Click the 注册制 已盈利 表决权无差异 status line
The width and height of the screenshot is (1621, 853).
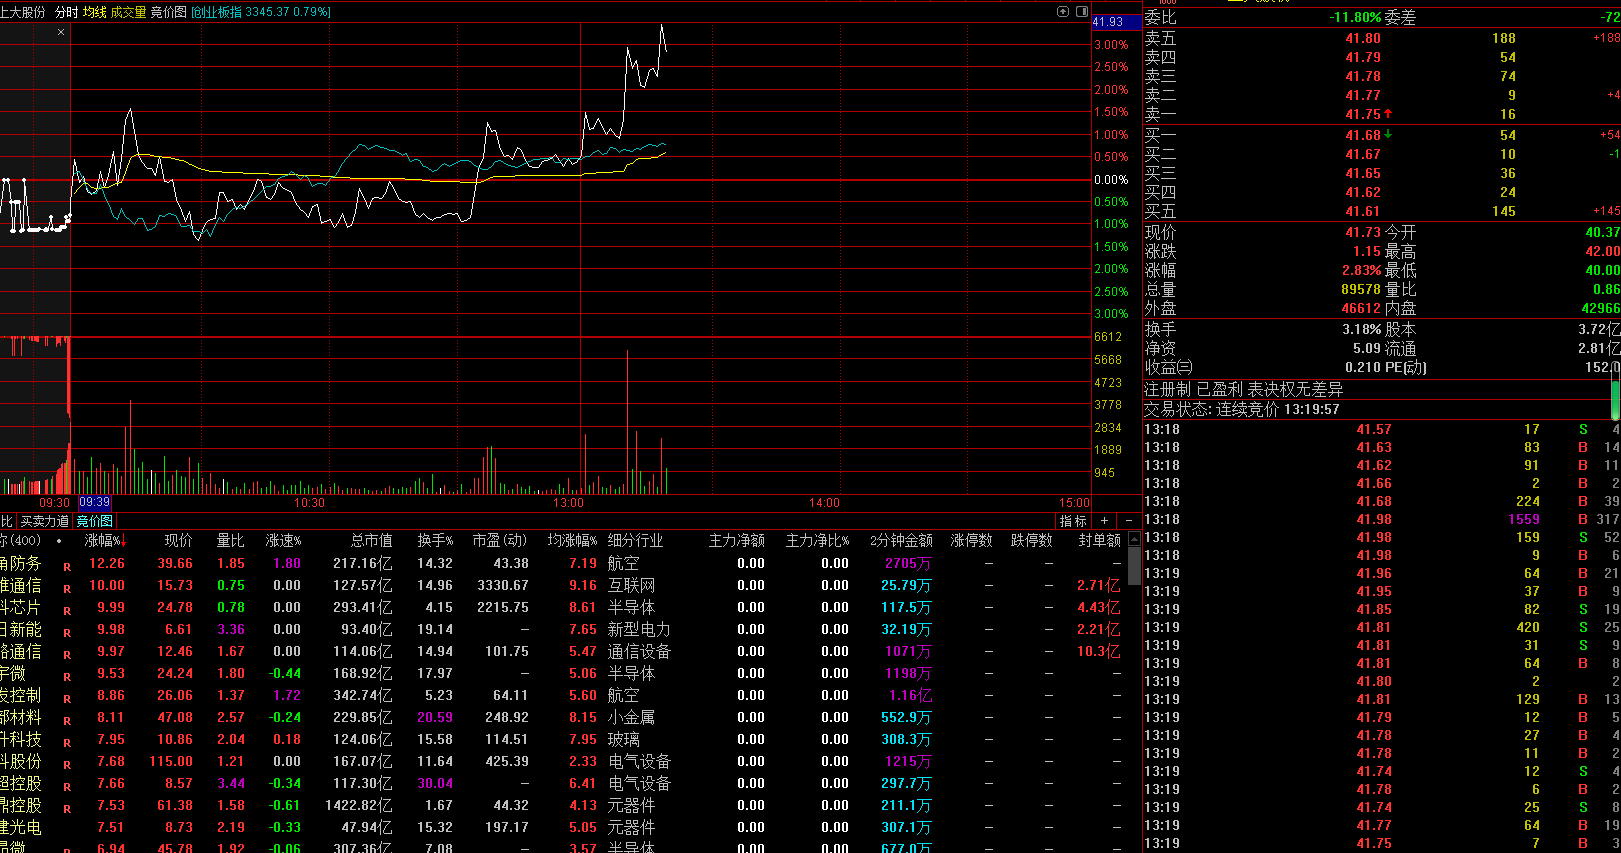(1243, 389)
